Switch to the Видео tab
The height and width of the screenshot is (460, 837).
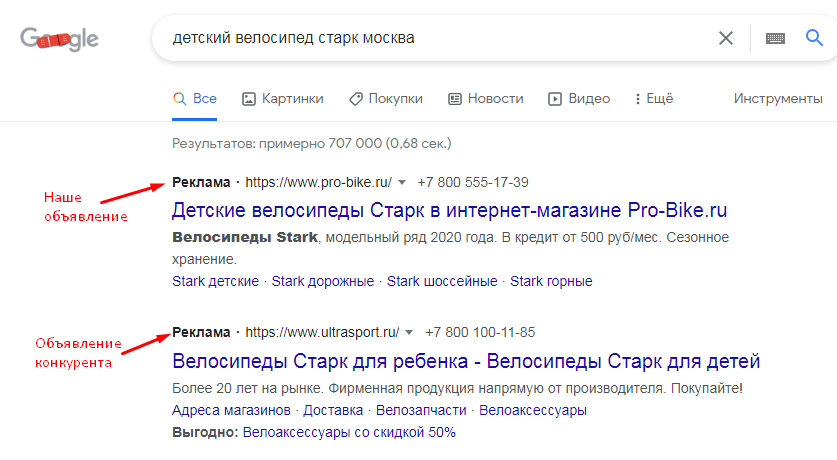(x=579, y=99)
